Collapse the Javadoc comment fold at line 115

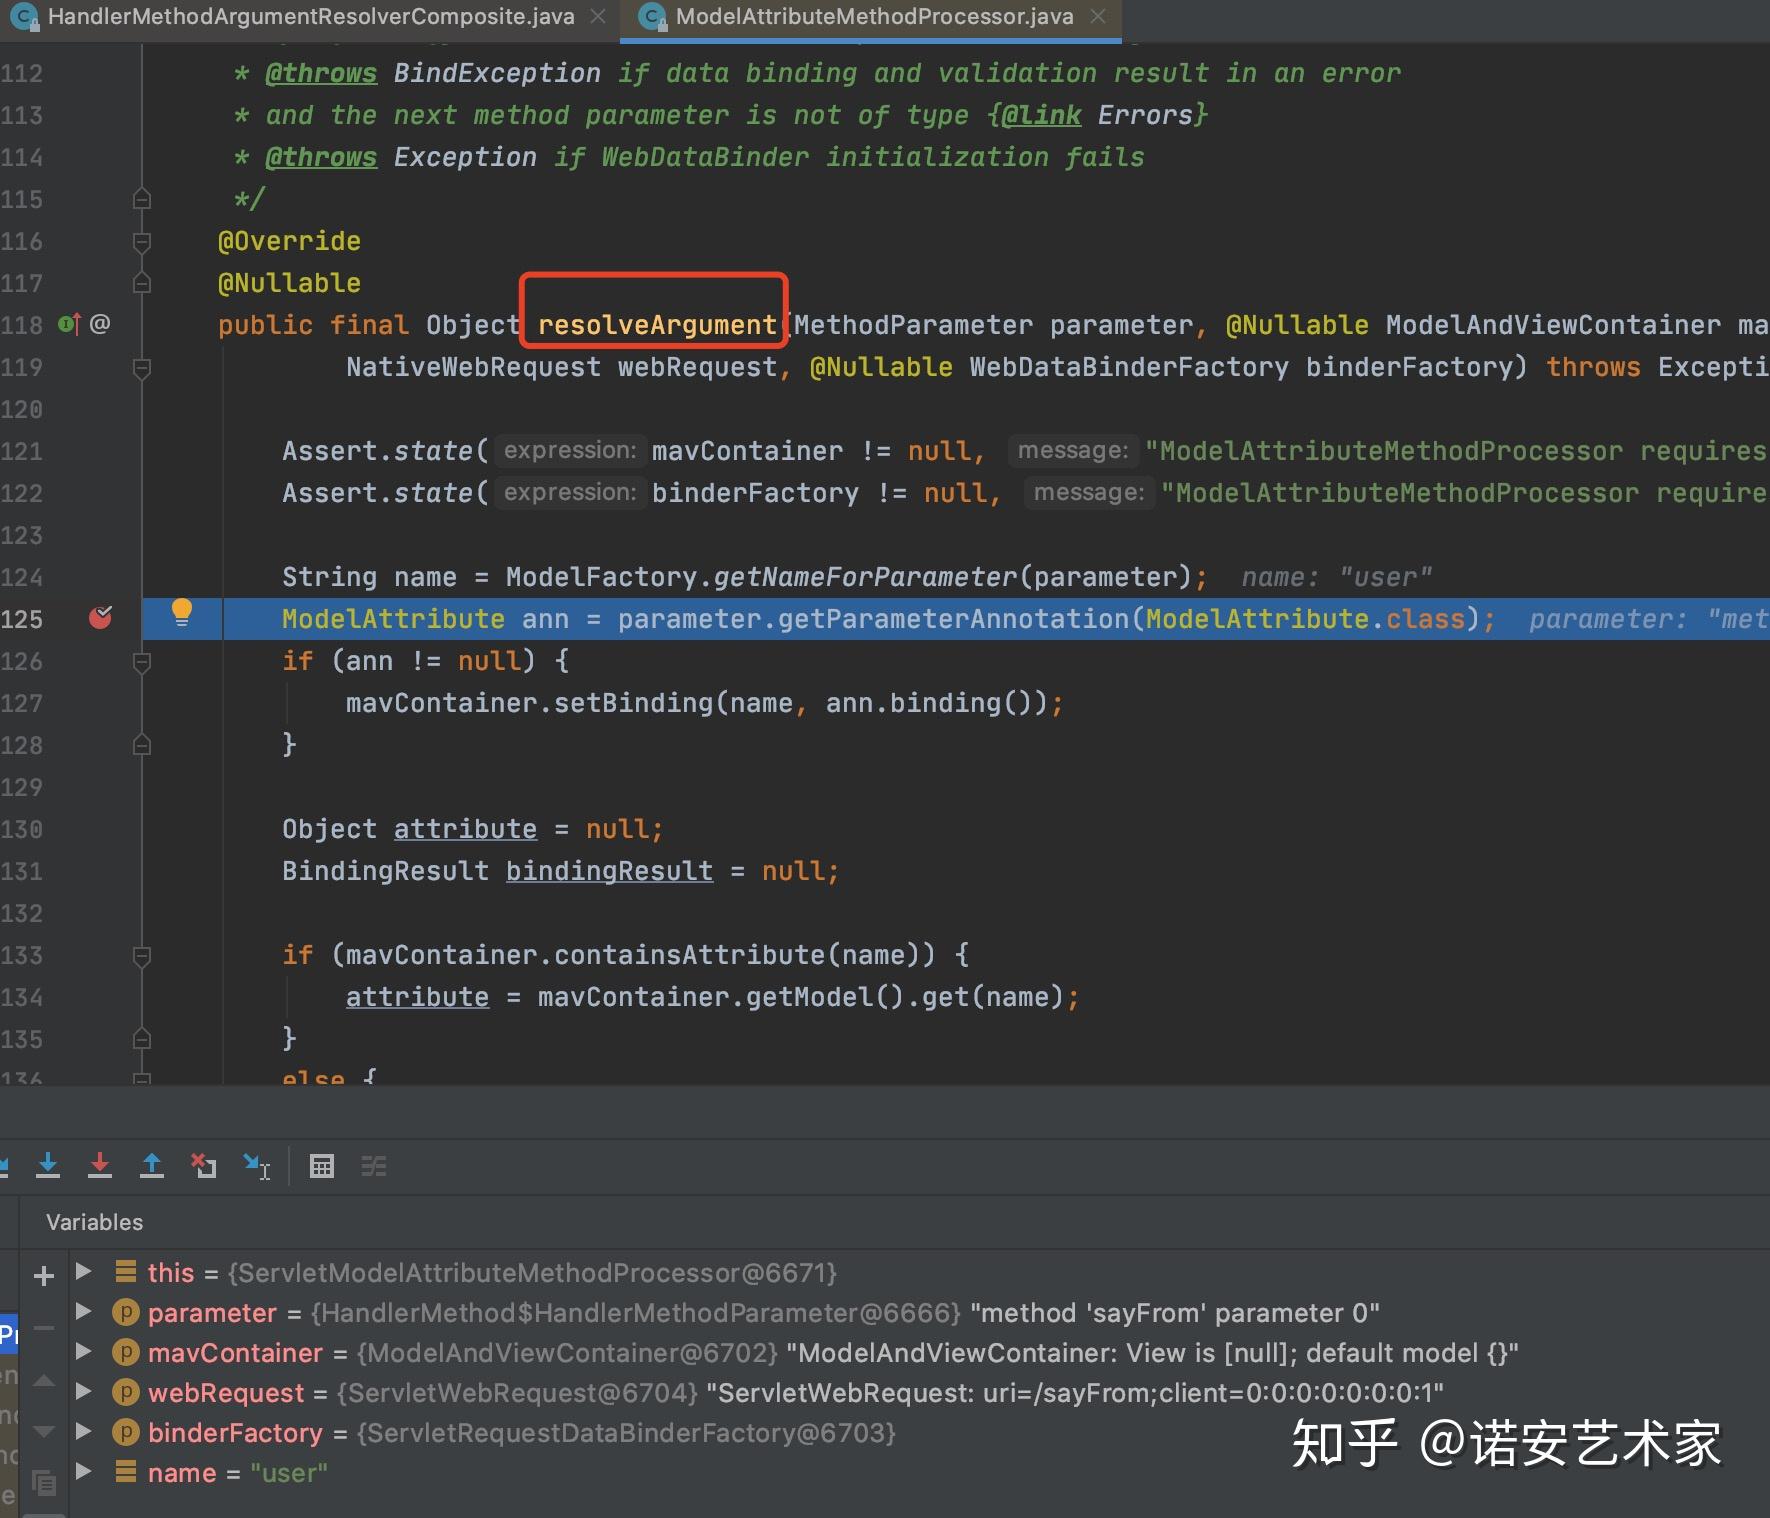point(142,199)
